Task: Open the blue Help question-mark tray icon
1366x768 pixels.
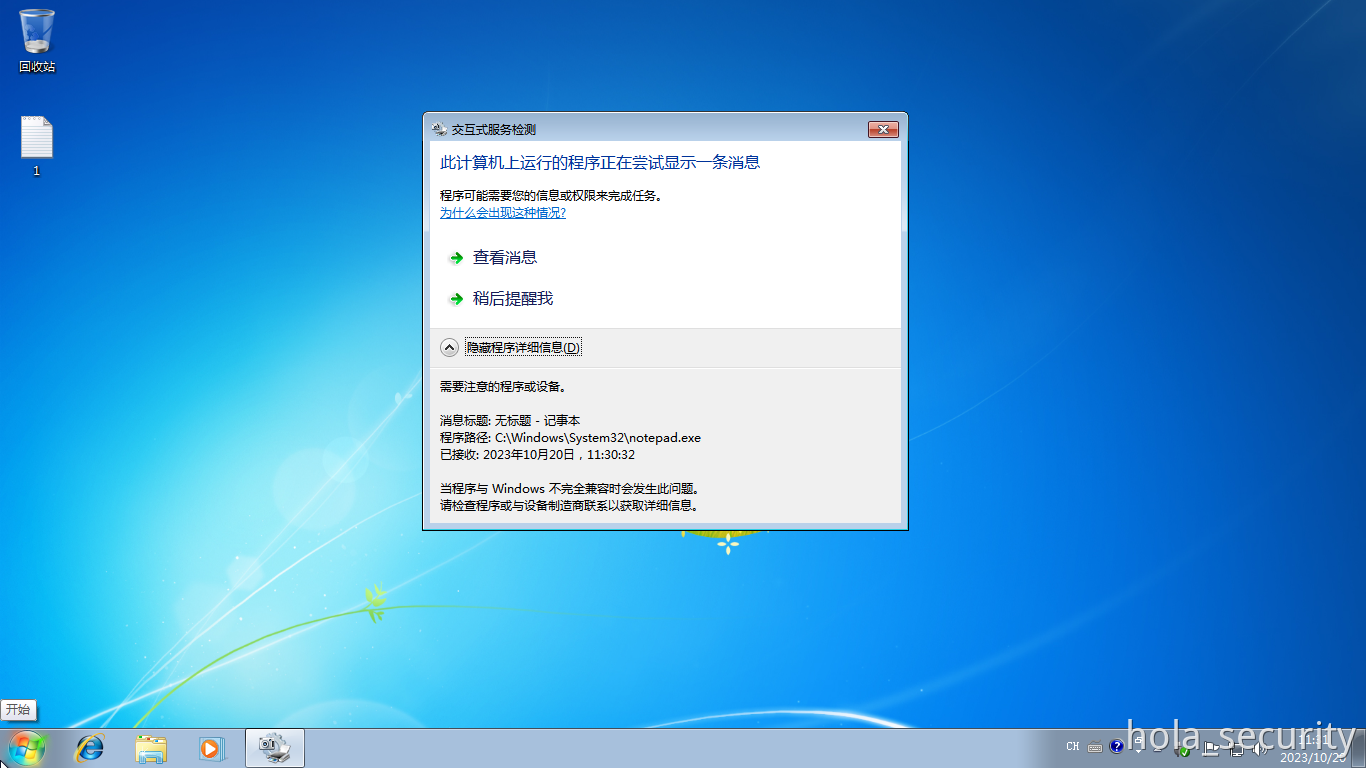Action: coord(1117,746)
